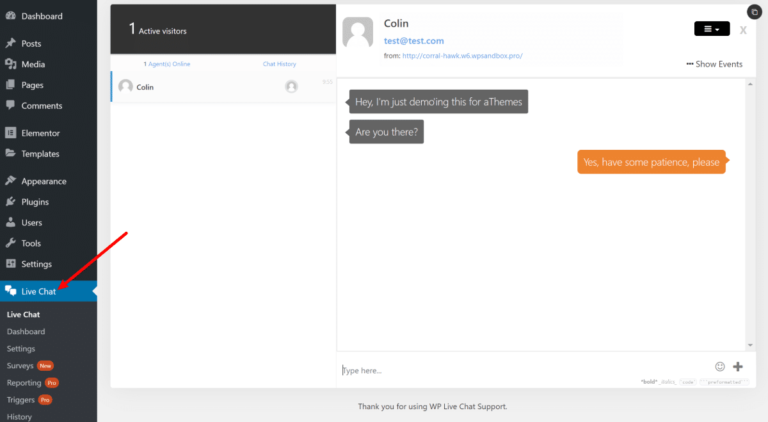Screen dimensions: 768x422
Task: Click the Plugins icon in sidebar
Action: [x=10, y=202]
